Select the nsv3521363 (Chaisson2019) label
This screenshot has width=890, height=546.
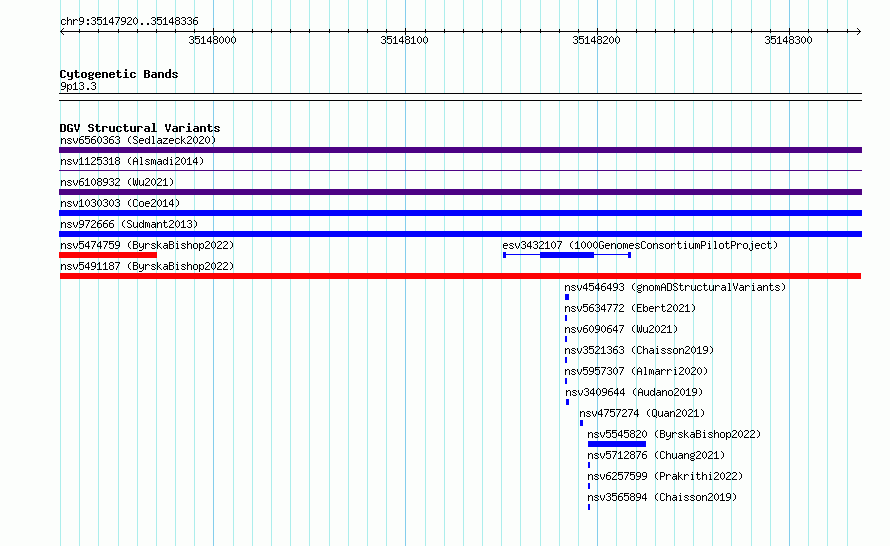pyautogui.click(x=639, y=350)
